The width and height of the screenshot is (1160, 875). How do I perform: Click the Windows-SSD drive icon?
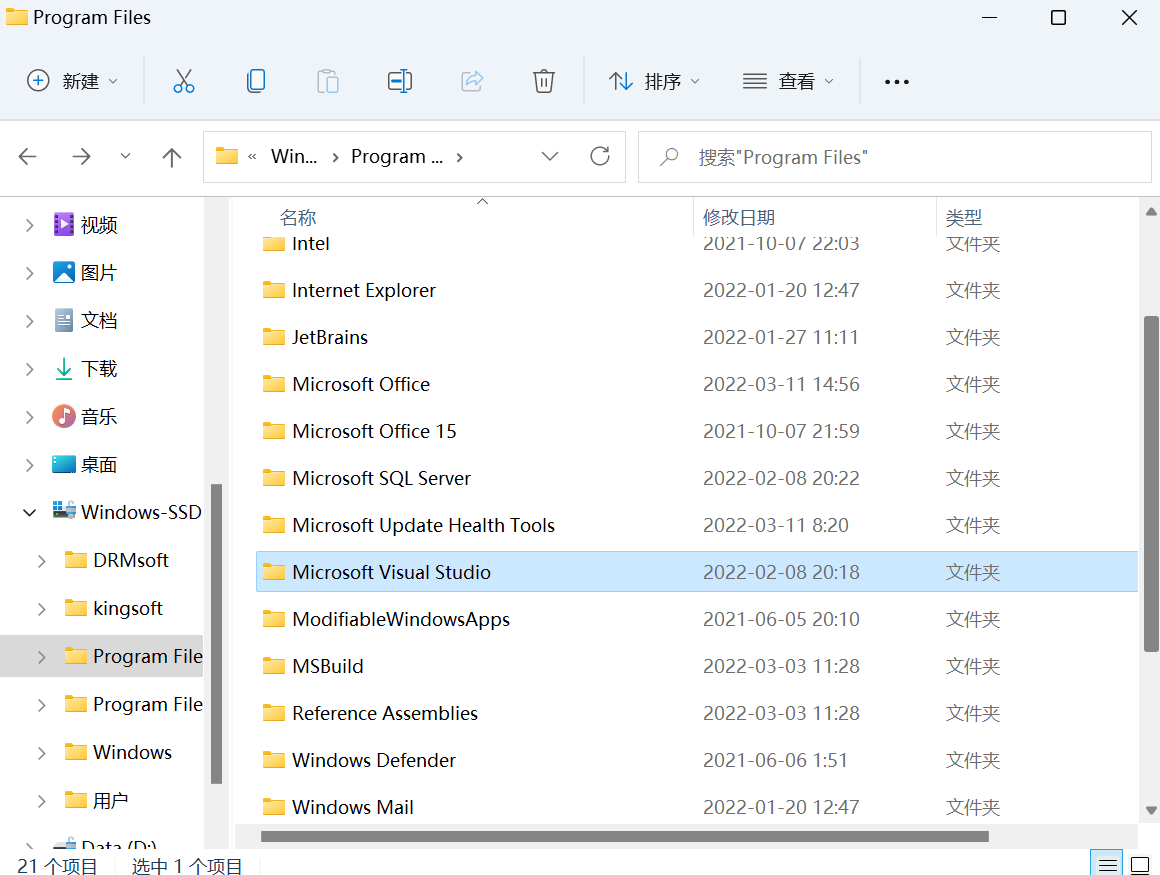(64, 511)
